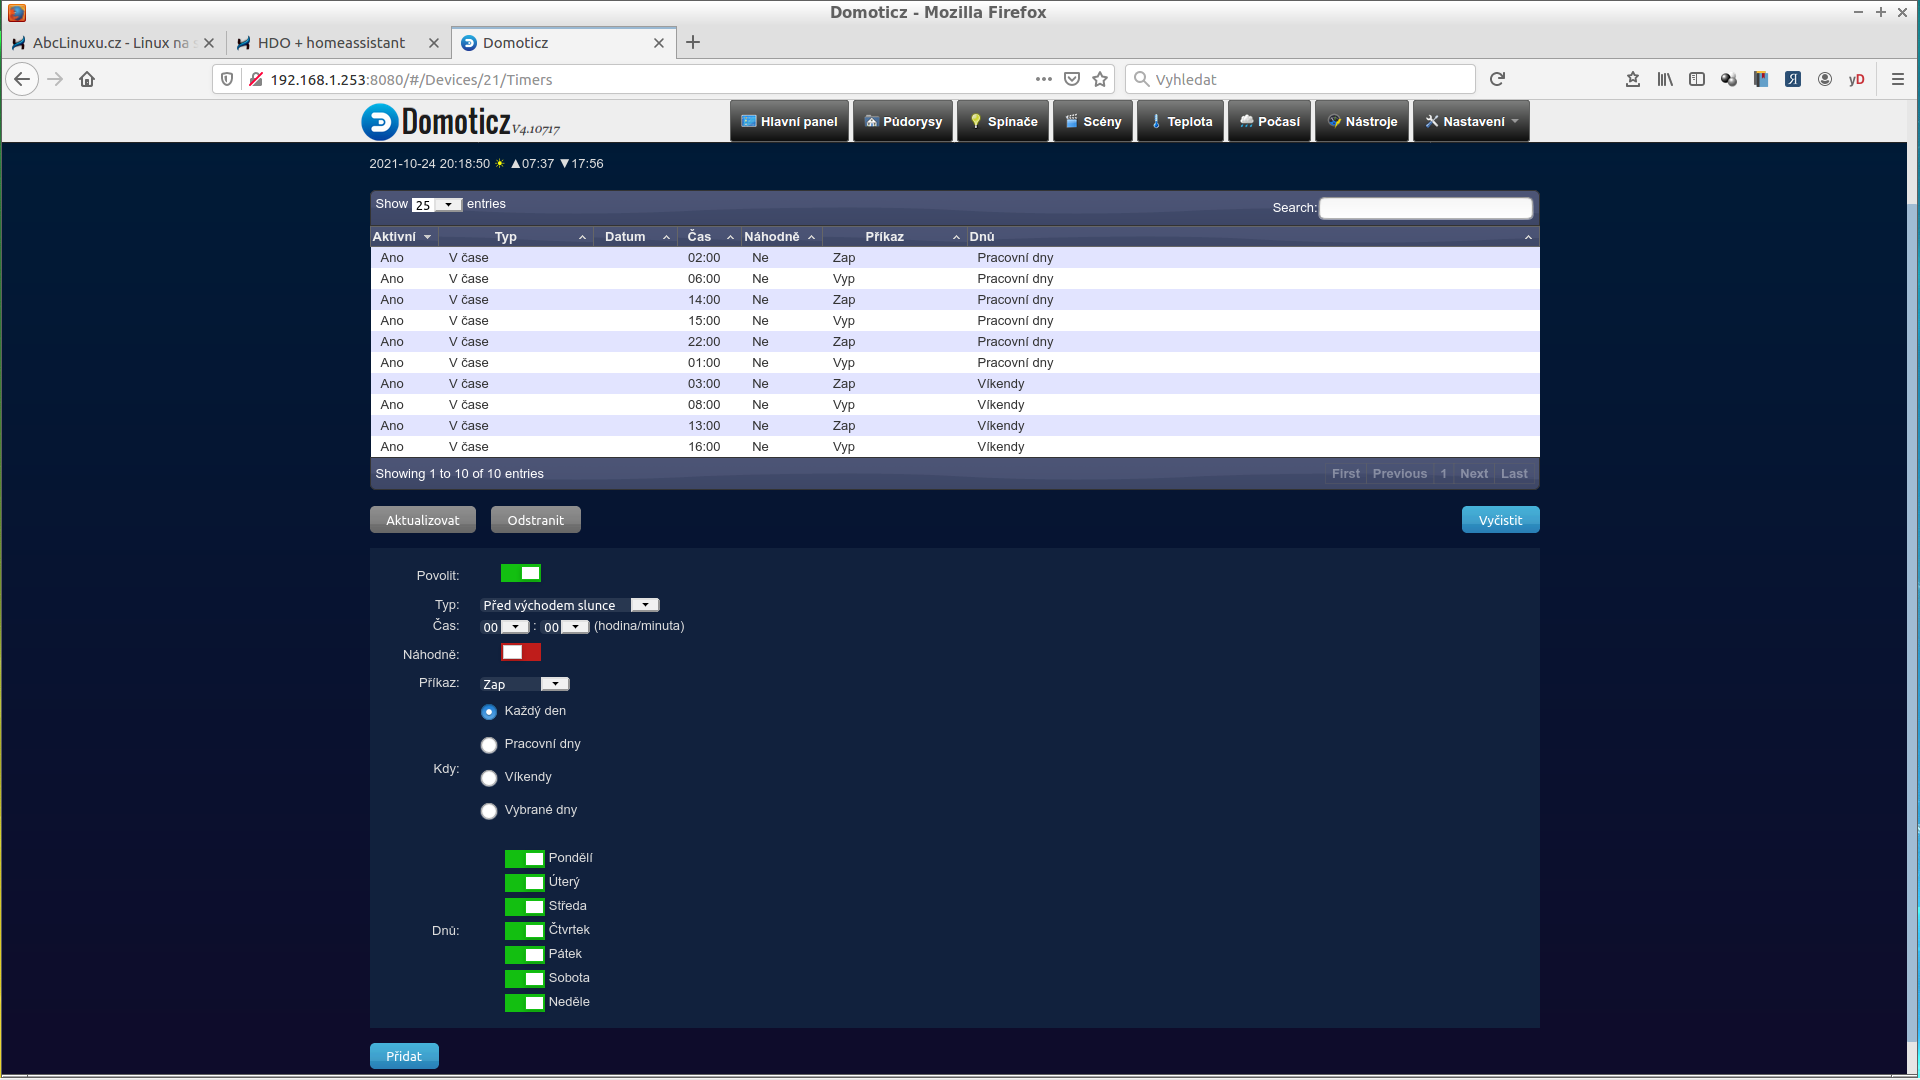Viewport: 1920px width, 1080px height.
Task: Open the Firefox account icon
Action: tap(1825, 79)
